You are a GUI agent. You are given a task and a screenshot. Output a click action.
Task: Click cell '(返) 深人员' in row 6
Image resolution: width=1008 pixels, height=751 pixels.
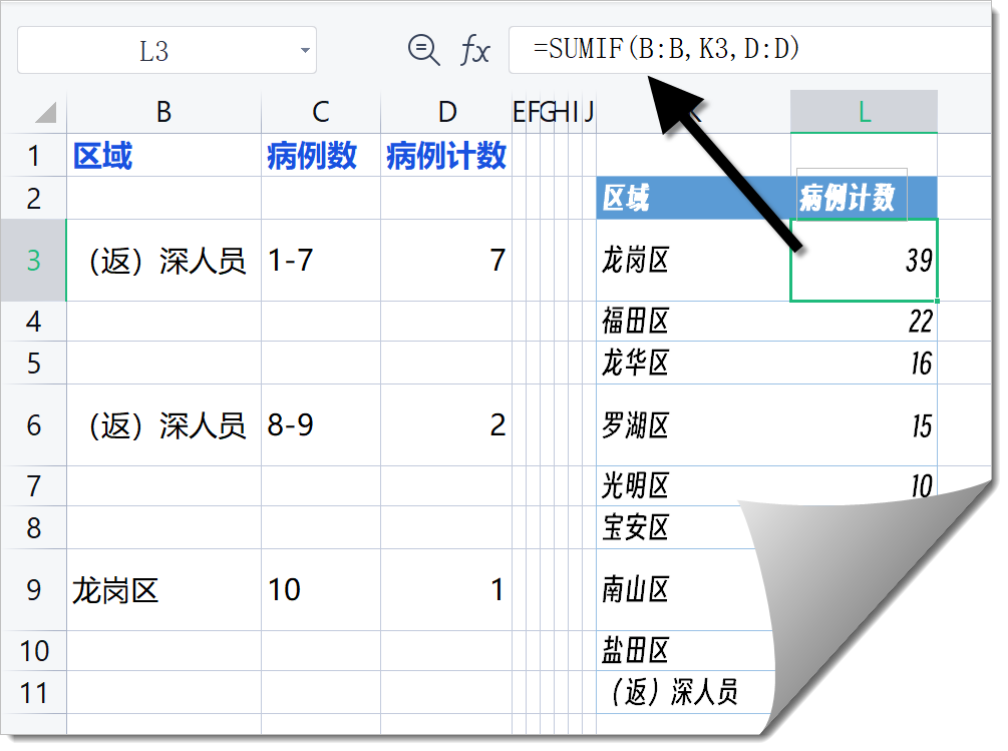164,425
